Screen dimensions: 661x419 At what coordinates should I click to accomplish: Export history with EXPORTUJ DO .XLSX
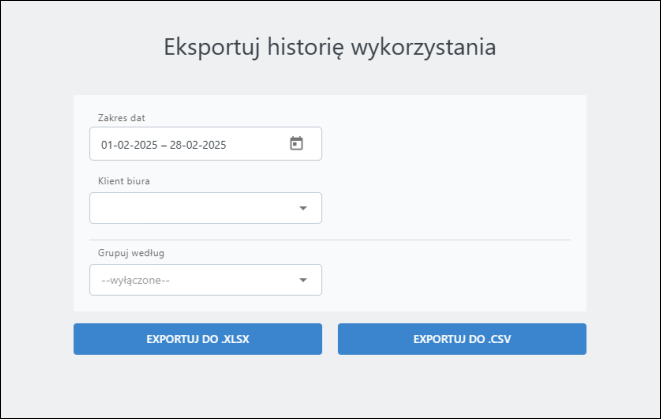(197, 339)
